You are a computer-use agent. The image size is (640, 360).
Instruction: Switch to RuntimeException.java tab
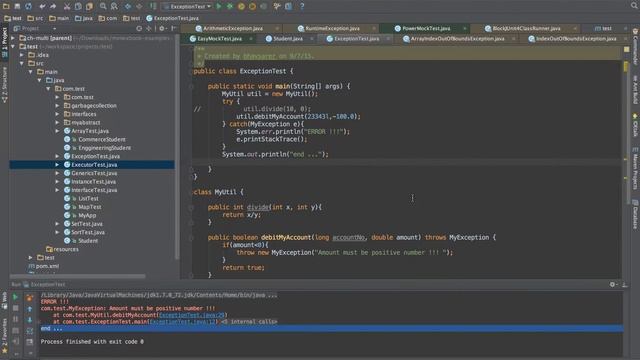(x=332, y=28)
